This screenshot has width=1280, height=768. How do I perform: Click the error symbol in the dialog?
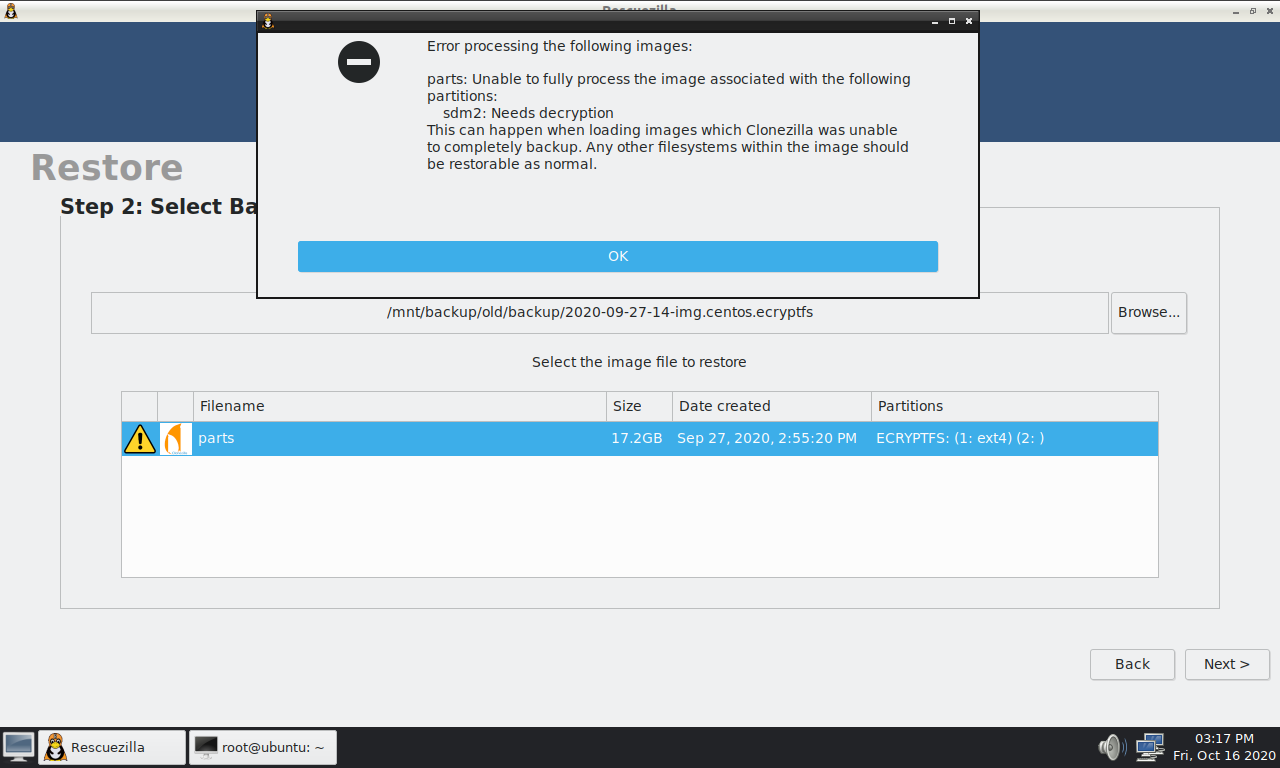point(358,61)
